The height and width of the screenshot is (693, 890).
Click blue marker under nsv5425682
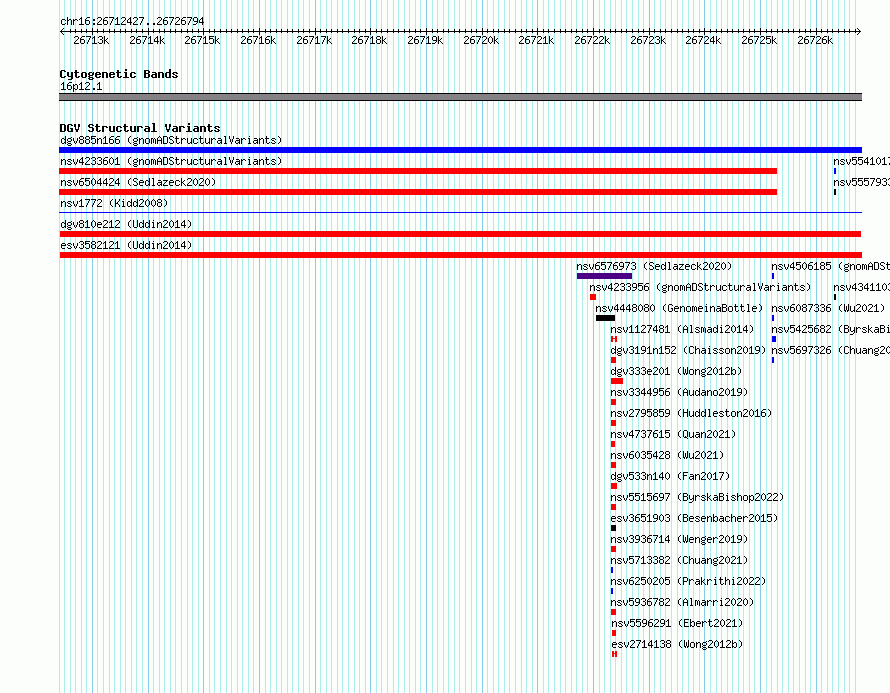point(774,339)
